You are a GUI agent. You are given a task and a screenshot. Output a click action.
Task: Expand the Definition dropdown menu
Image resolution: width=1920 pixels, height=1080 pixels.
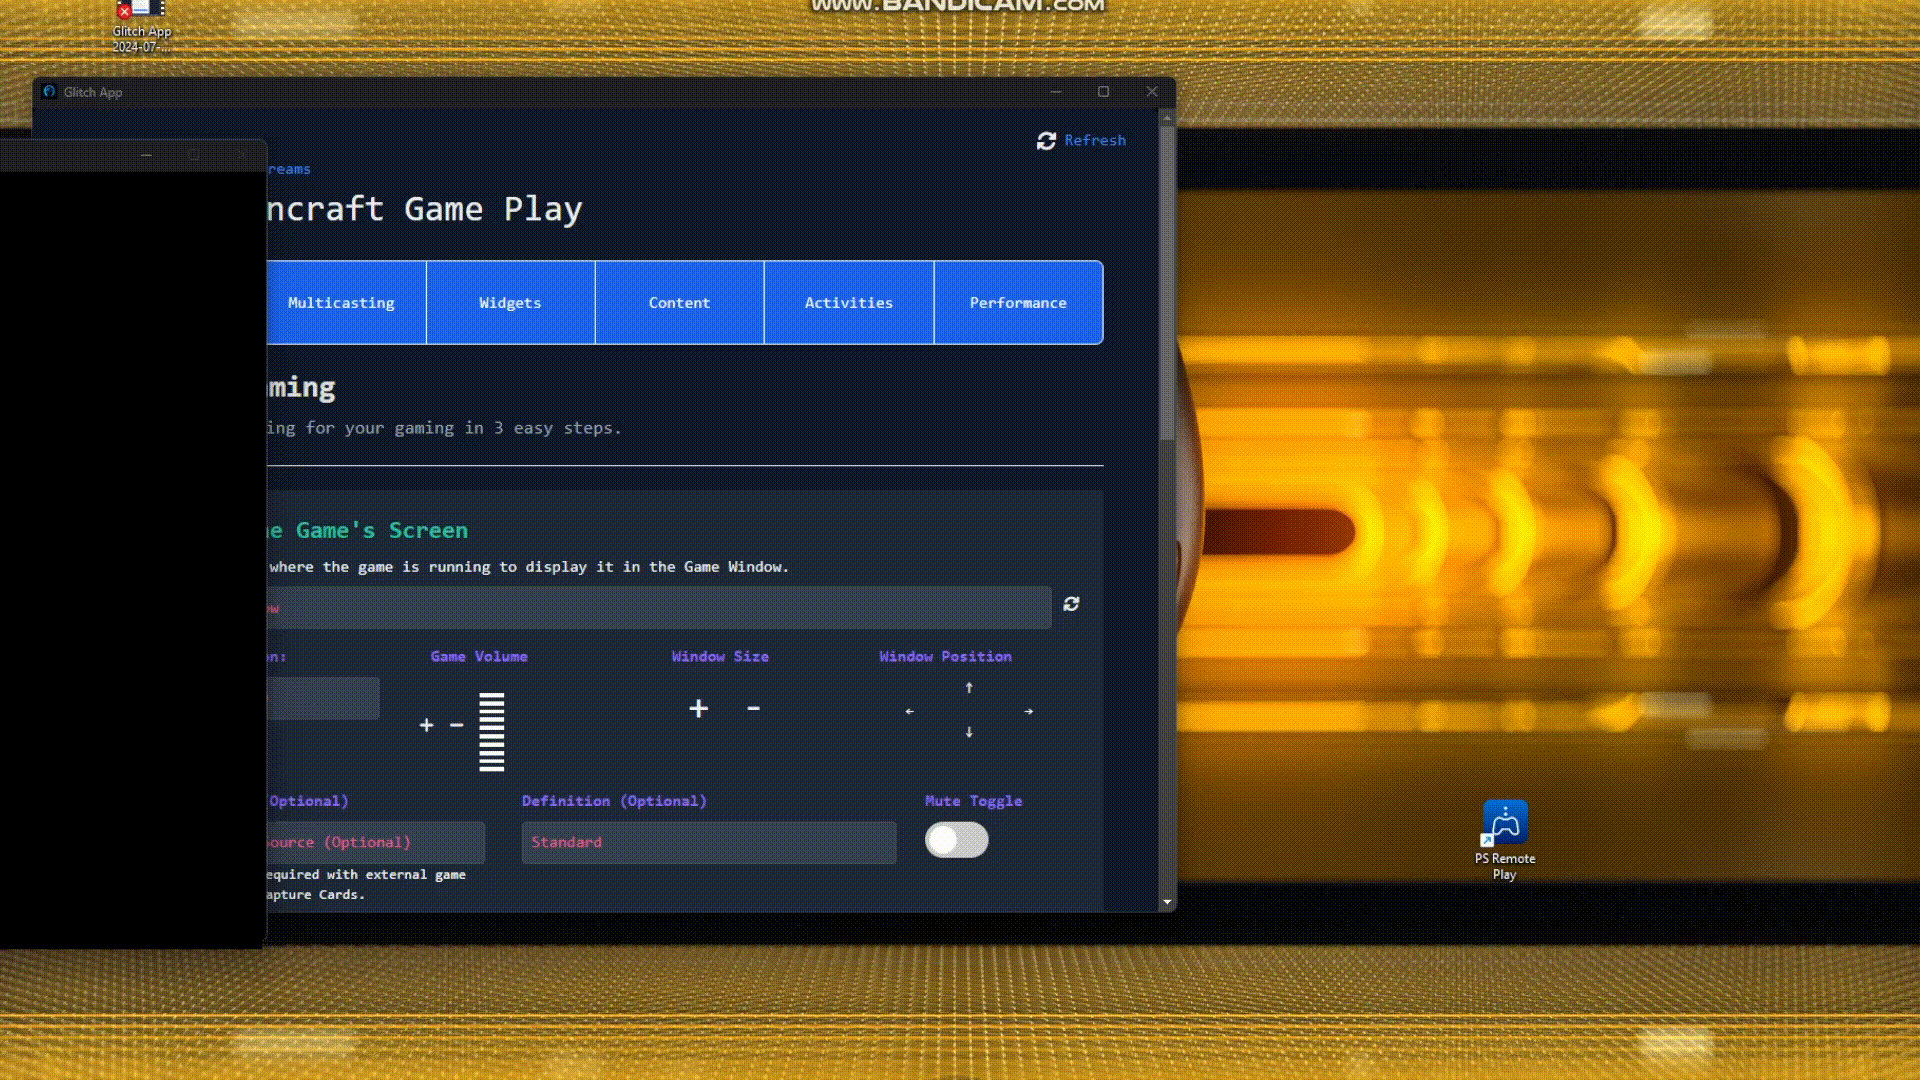click(x=708, y=841)
